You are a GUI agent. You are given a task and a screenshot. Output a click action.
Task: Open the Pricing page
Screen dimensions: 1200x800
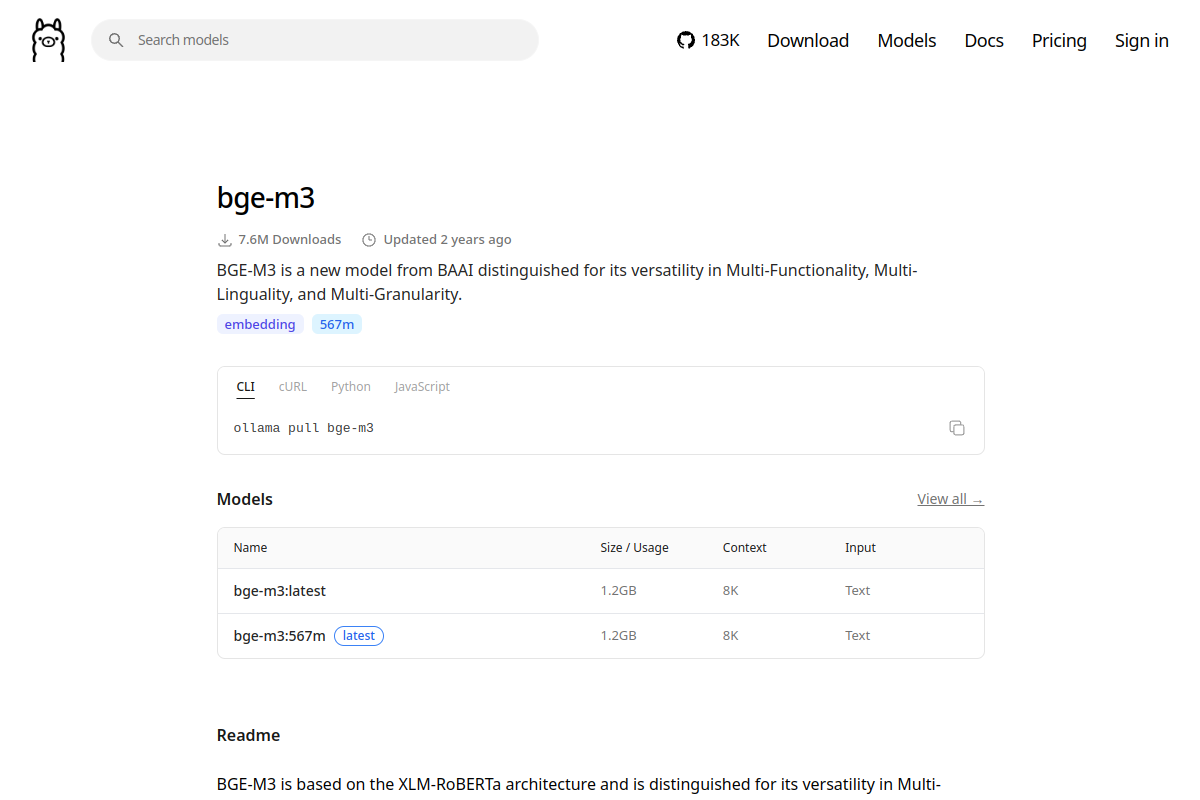pyautogui.click(x=1059, y=40)
